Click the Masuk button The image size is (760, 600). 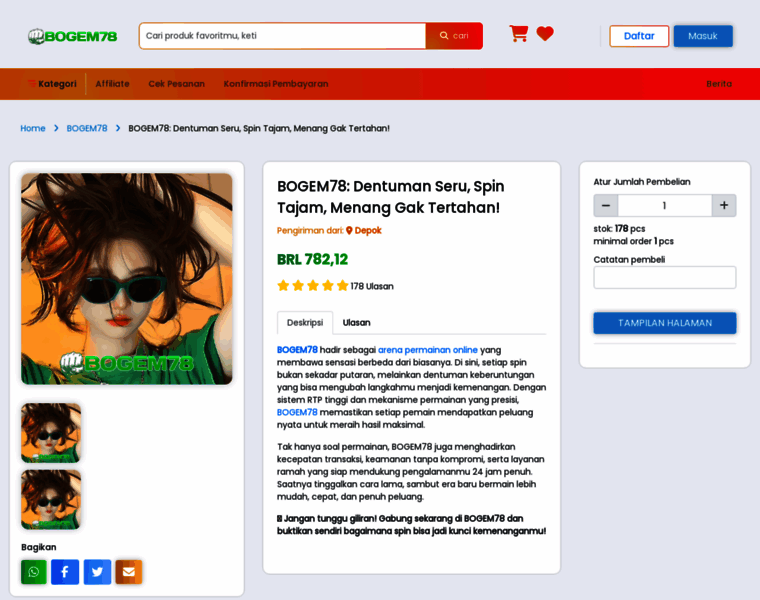point(703,36)
